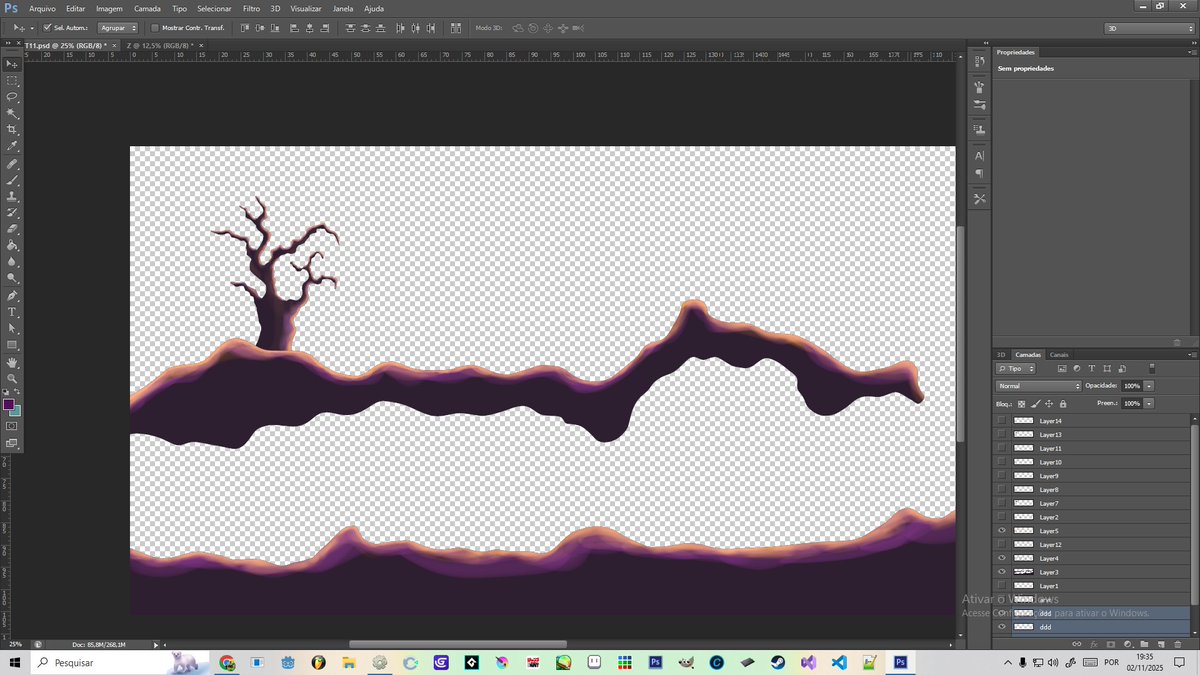Hide Layer3 eye icon

(x=1002, y=572)
